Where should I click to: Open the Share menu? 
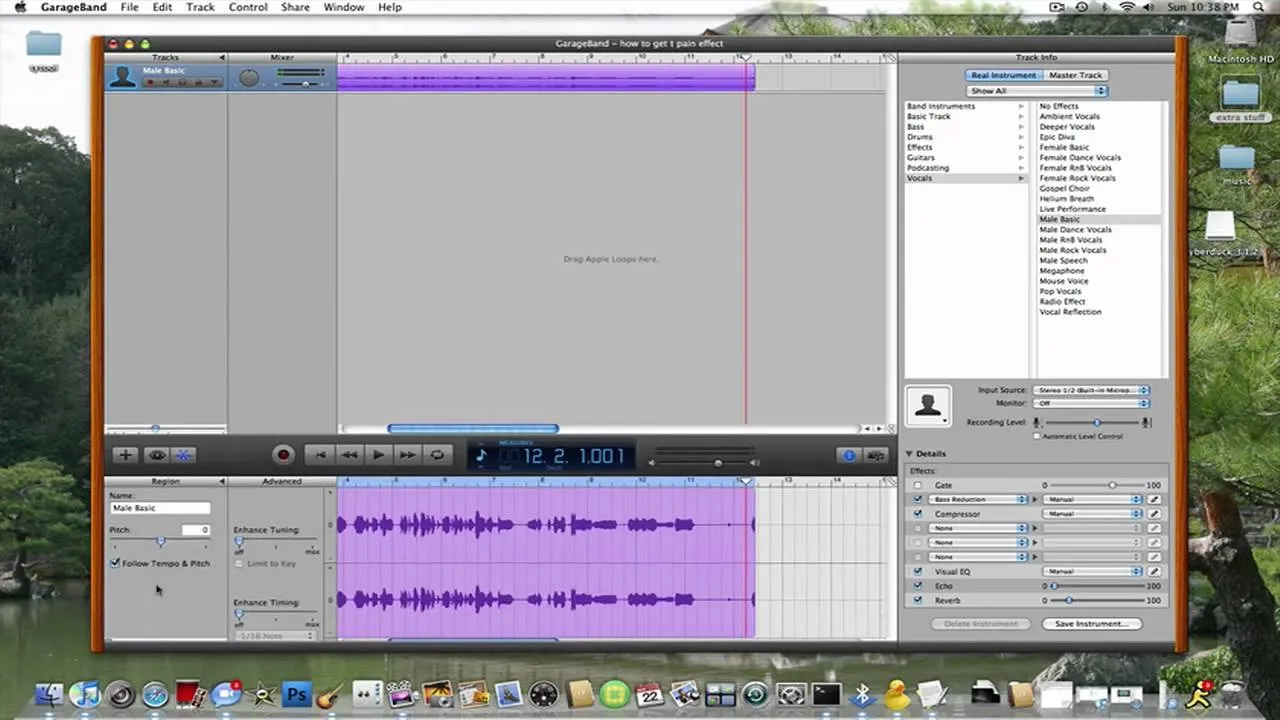(x=295, y=7)
